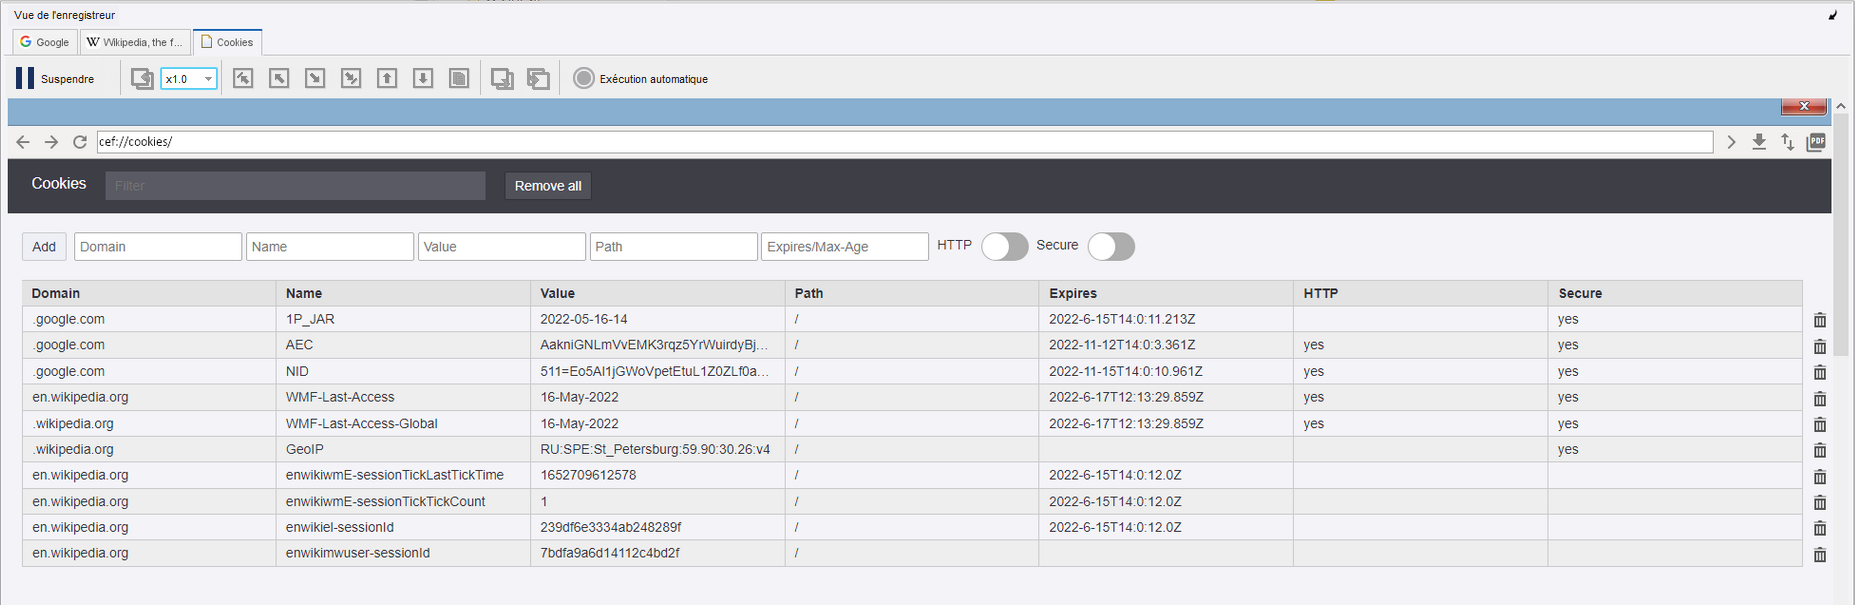Click the cookies Filter input field
This screenshot has width=1855, height=605.
(295, 185)
